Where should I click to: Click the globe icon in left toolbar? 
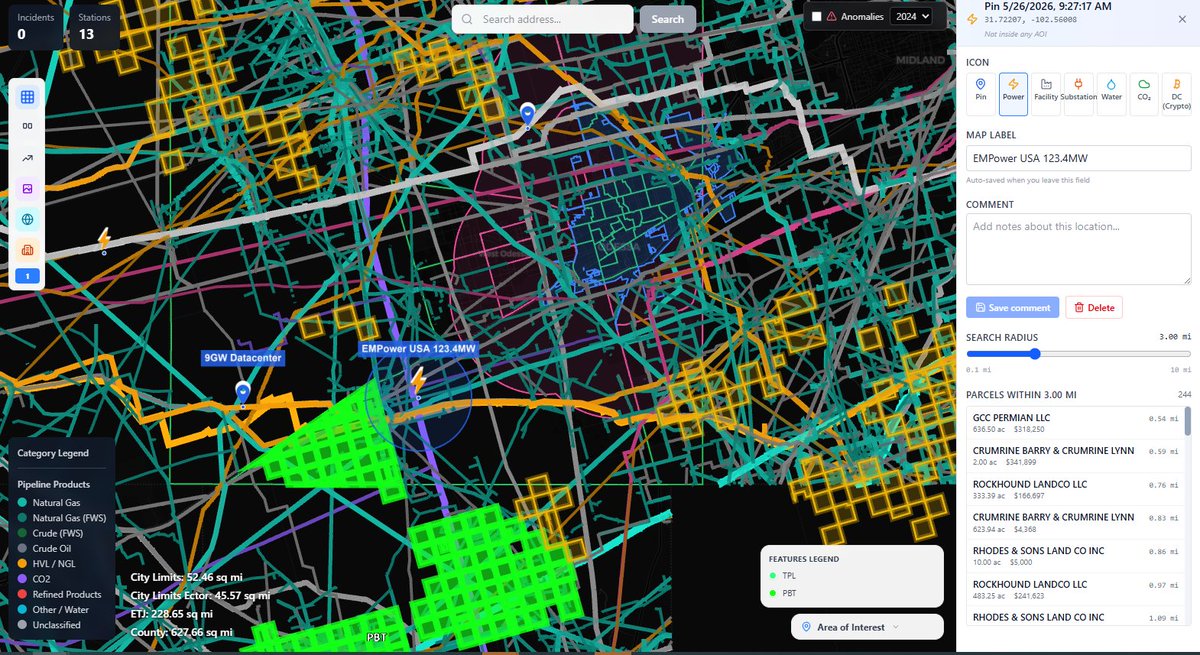27,219
